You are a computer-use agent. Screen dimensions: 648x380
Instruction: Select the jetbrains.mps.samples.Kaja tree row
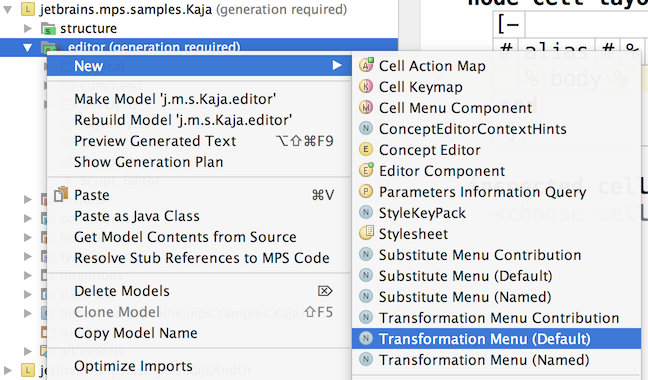click(x=199, y=10)
